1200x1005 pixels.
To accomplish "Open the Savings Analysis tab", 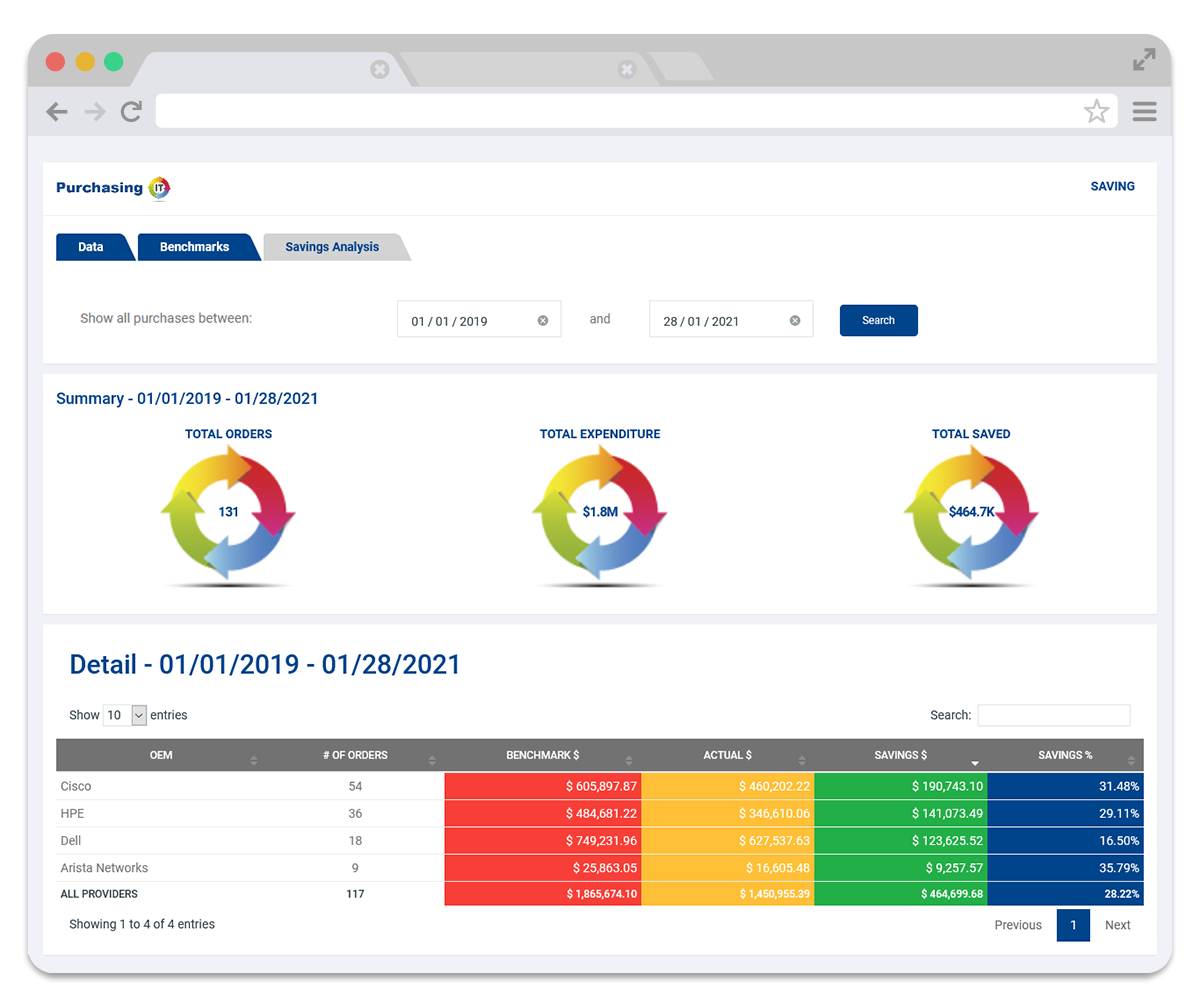I will tap(332, 247).
